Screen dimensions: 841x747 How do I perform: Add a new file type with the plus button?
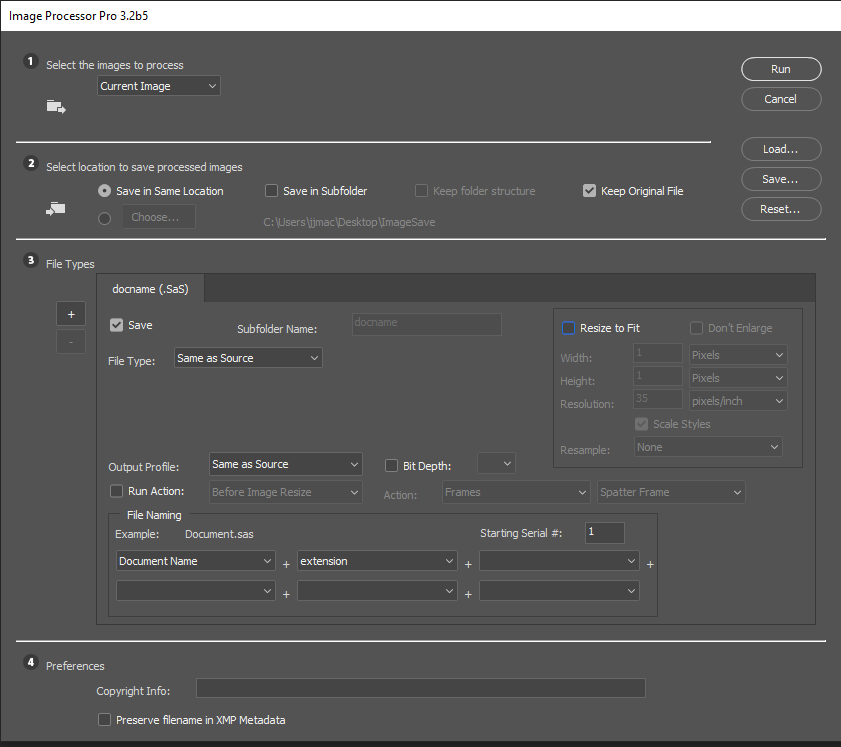point(70,313)
